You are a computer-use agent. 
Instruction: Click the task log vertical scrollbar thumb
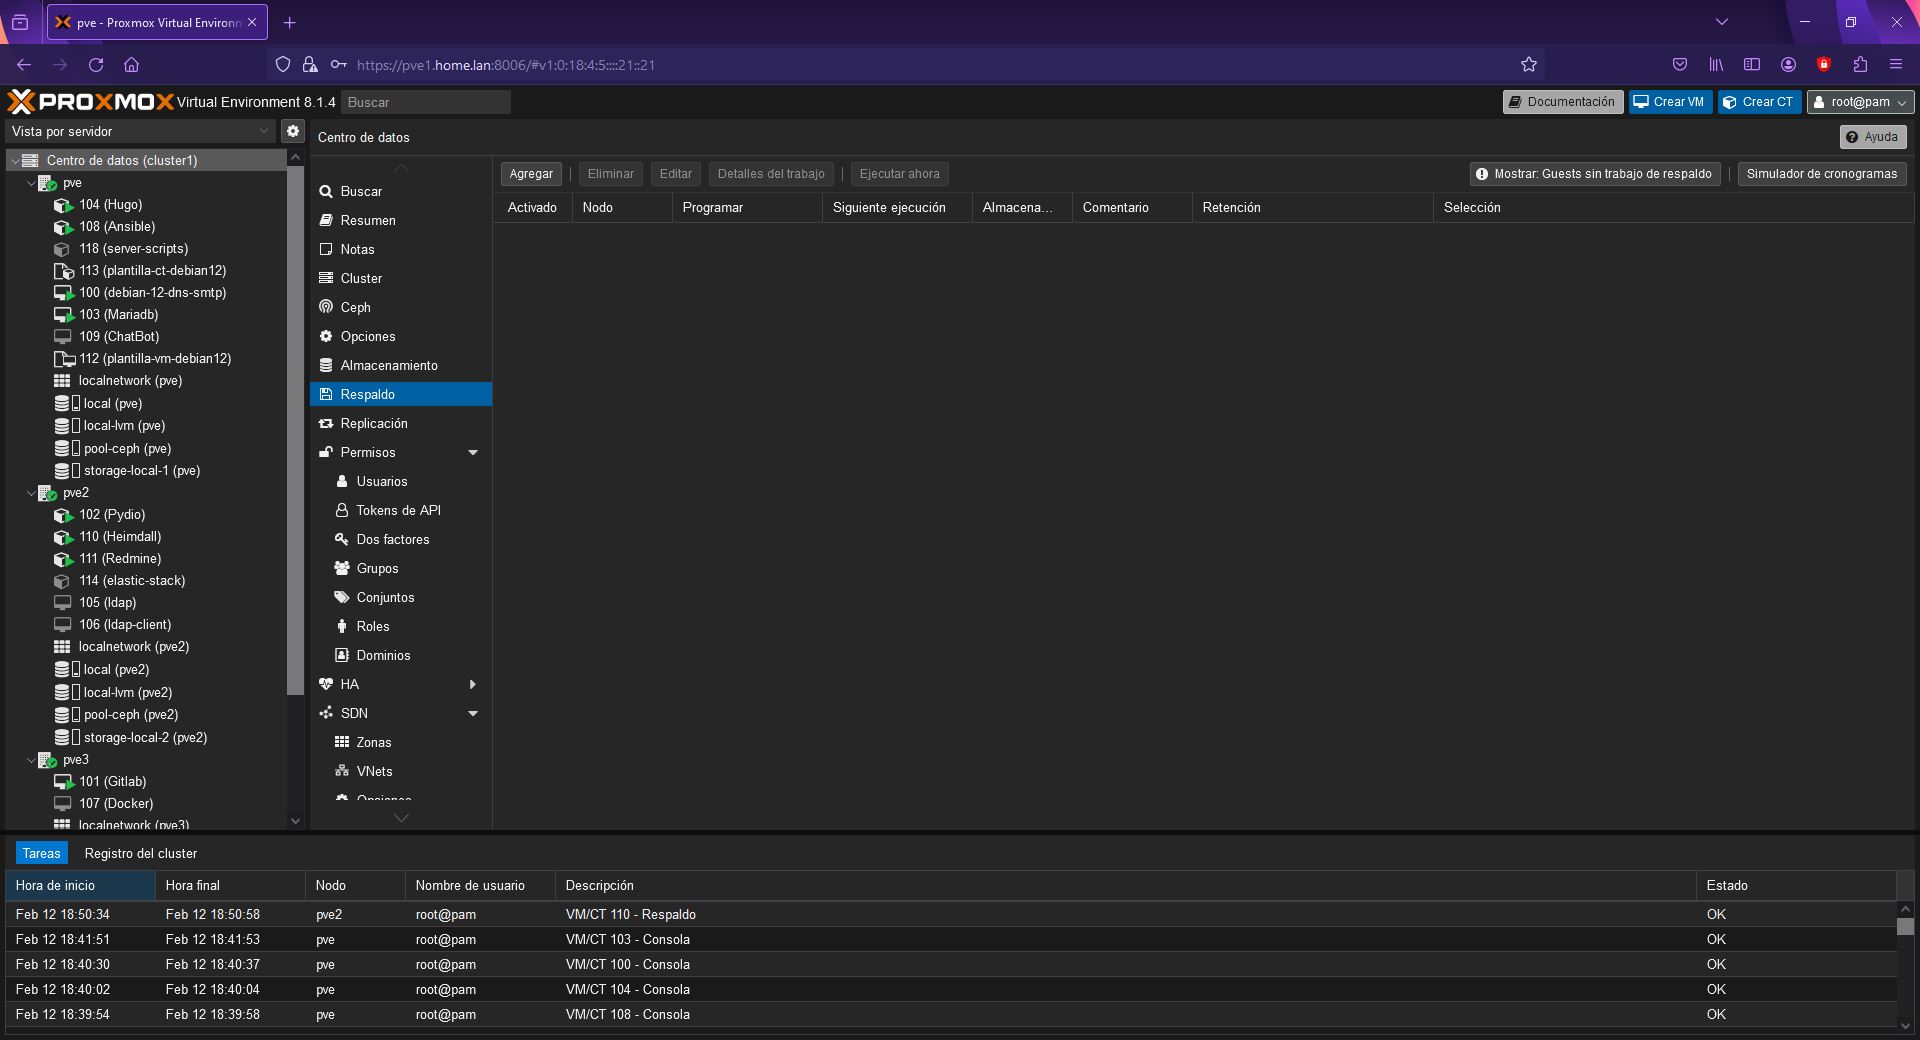[x=1906, y=926]
